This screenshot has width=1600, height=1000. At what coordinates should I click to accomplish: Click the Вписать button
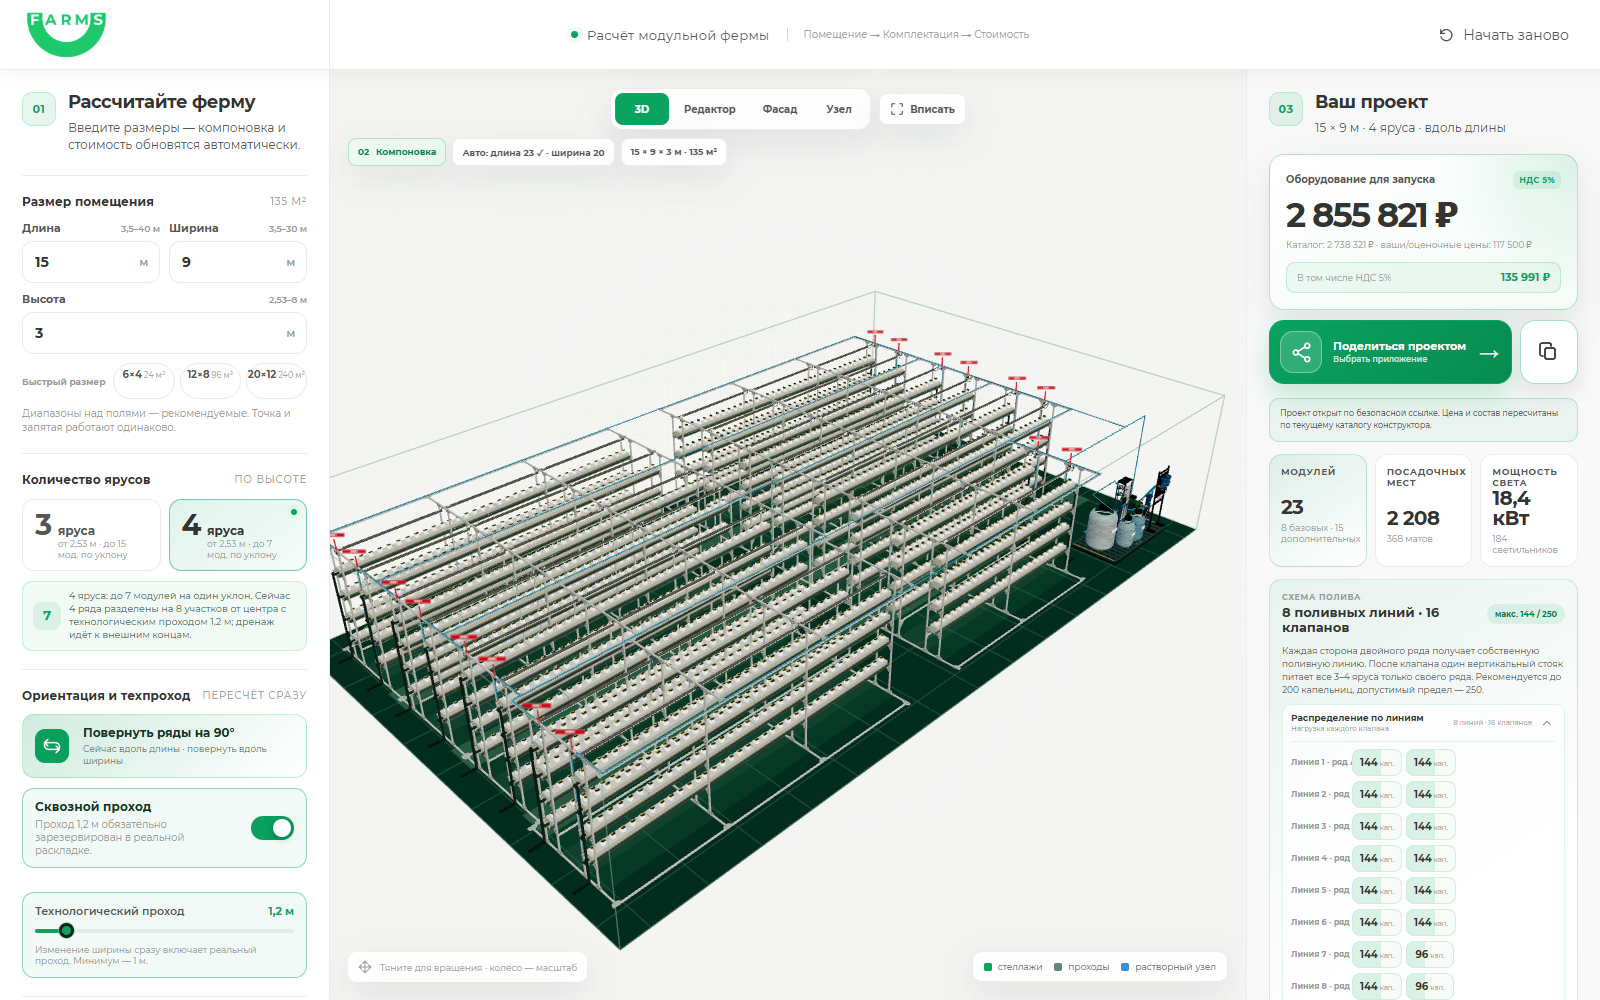[x=923, y=109]
